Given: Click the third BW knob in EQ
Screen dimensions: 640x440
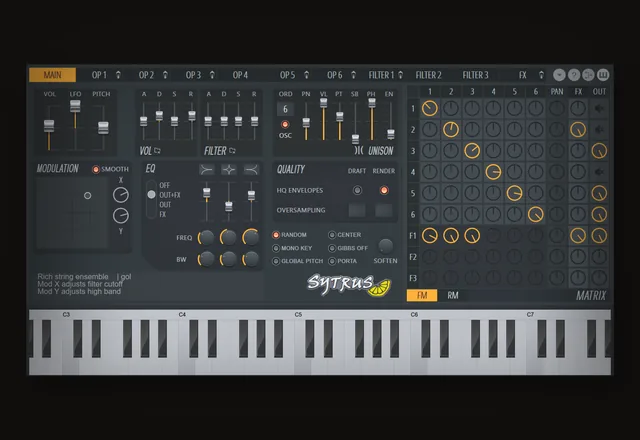Looking at the screenshot, I should click(x=251, y=259).
